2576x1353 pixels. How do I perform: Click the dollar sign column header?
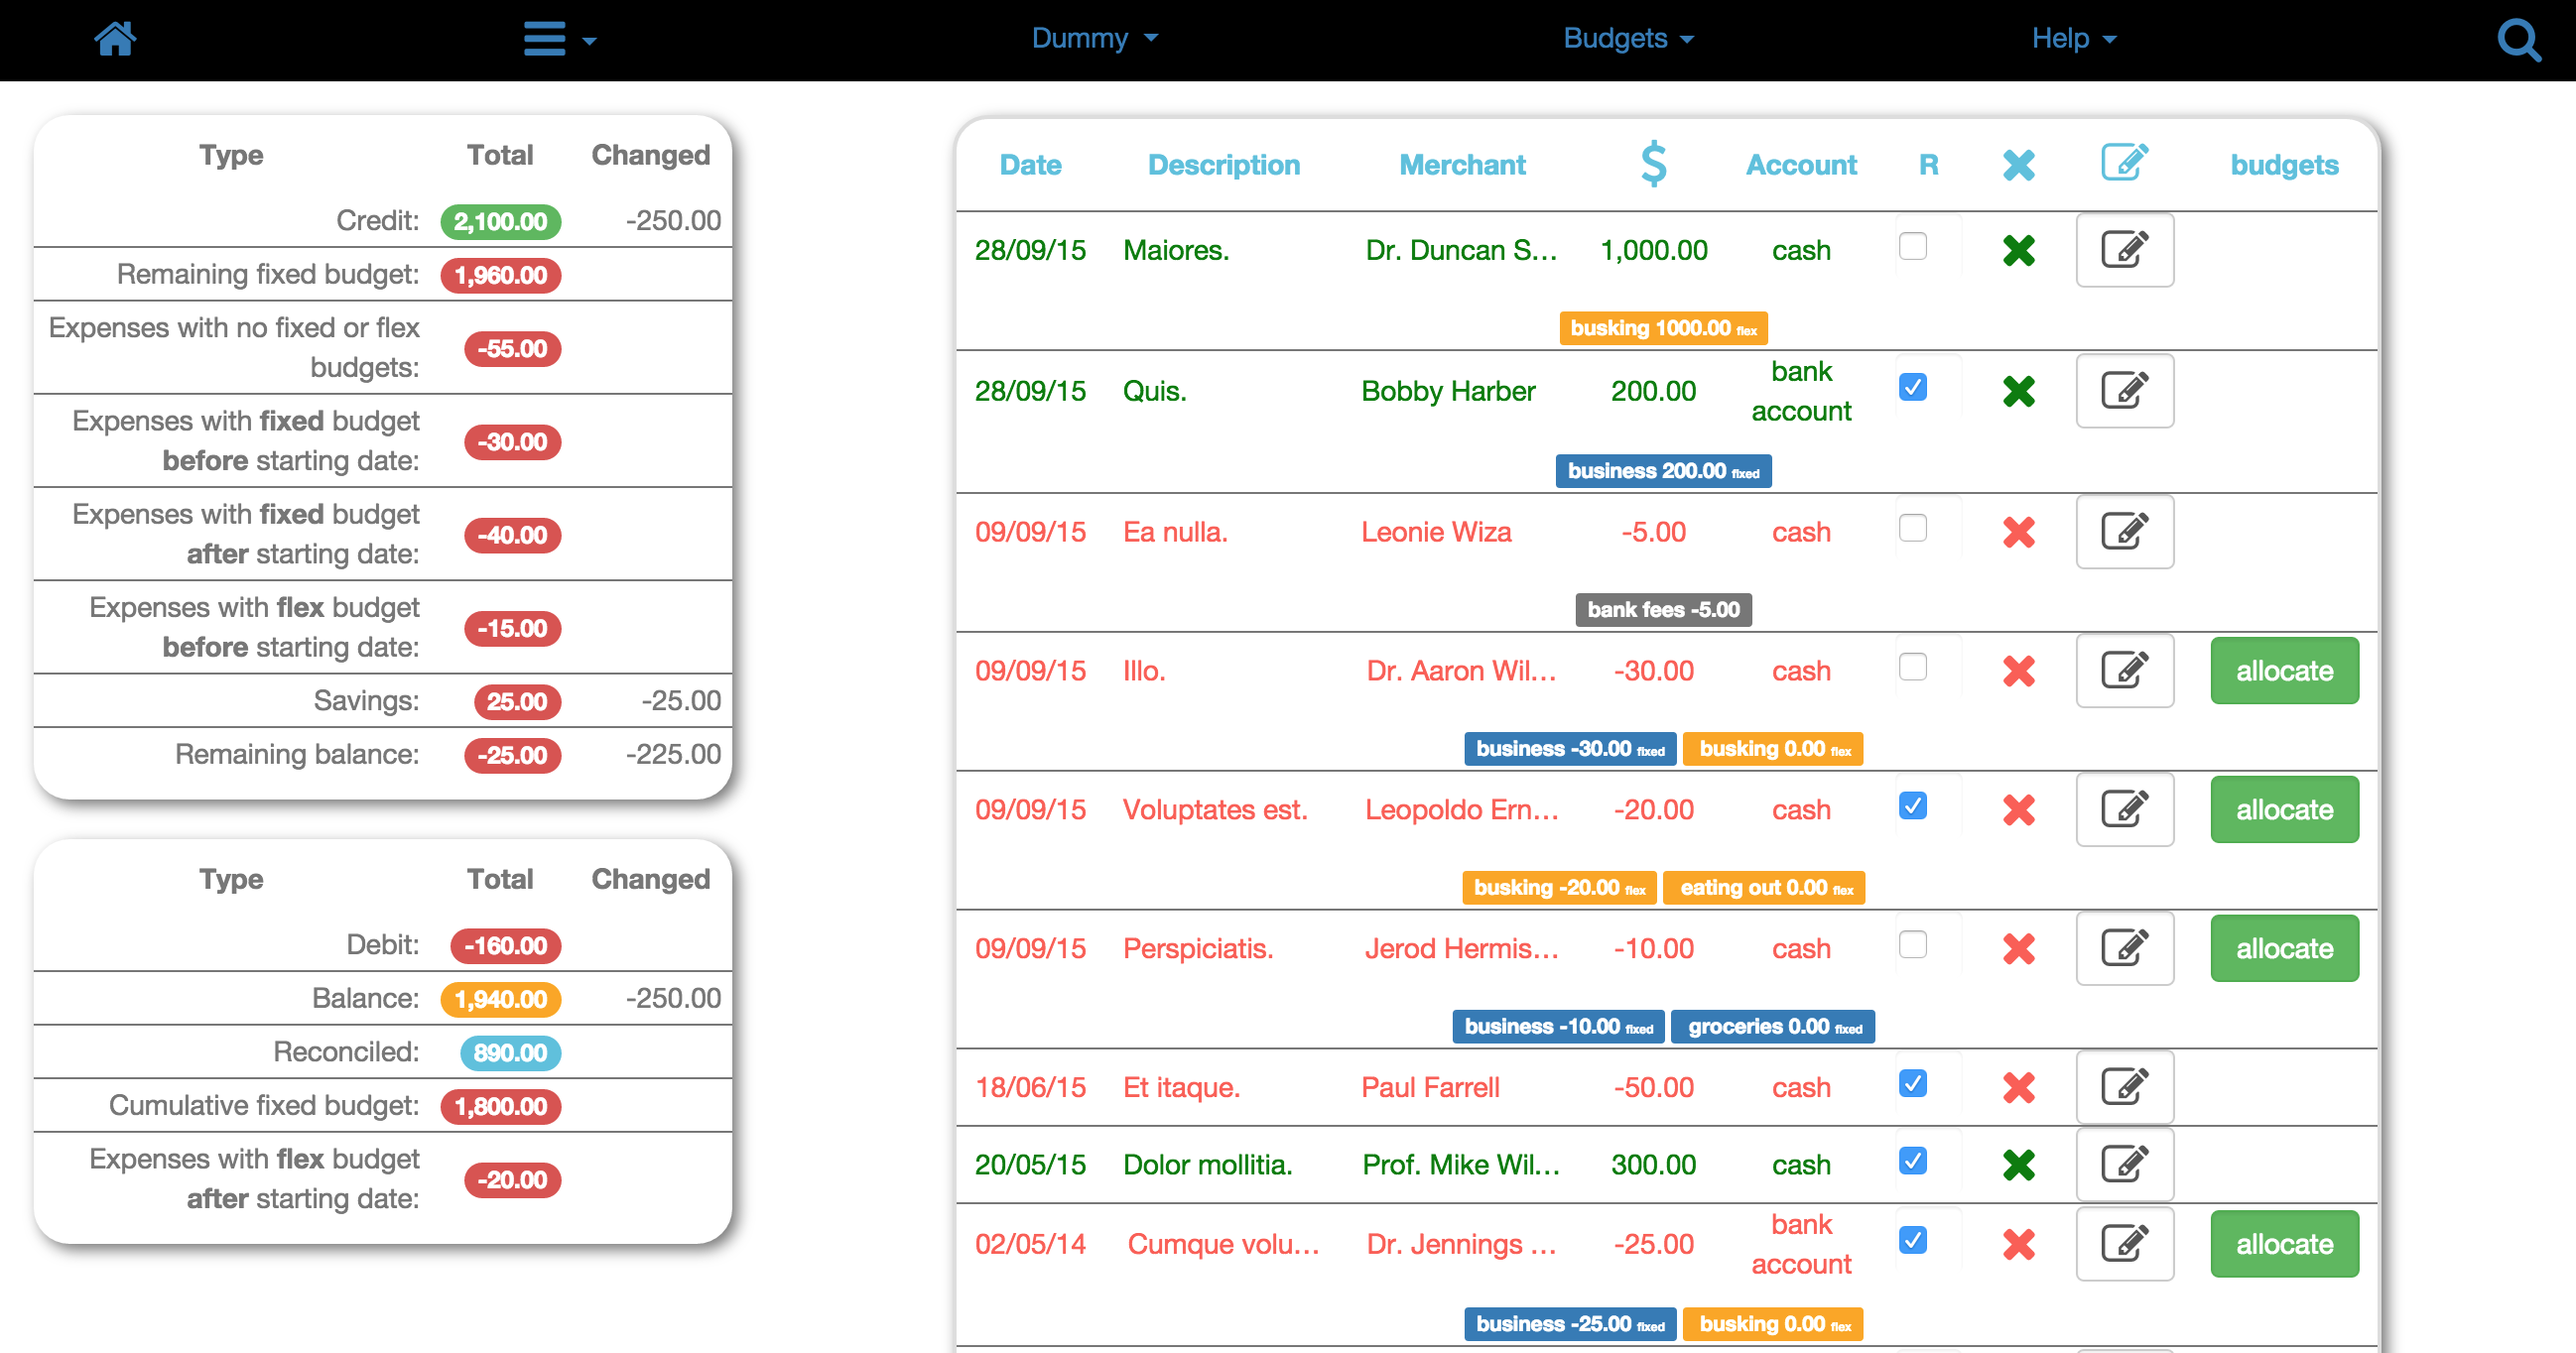(1653, 164)
